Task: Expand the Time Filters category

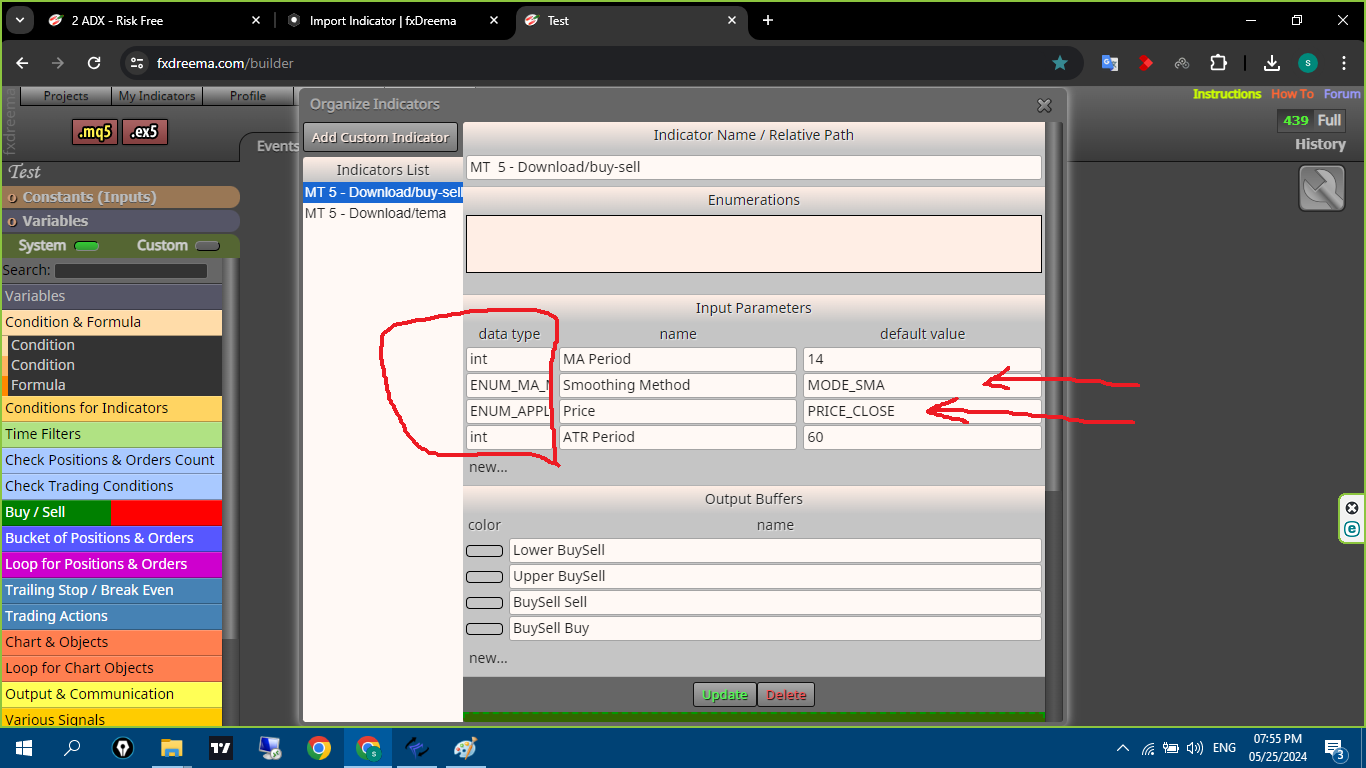Action: pyautogui.click(x=112, y=434)
